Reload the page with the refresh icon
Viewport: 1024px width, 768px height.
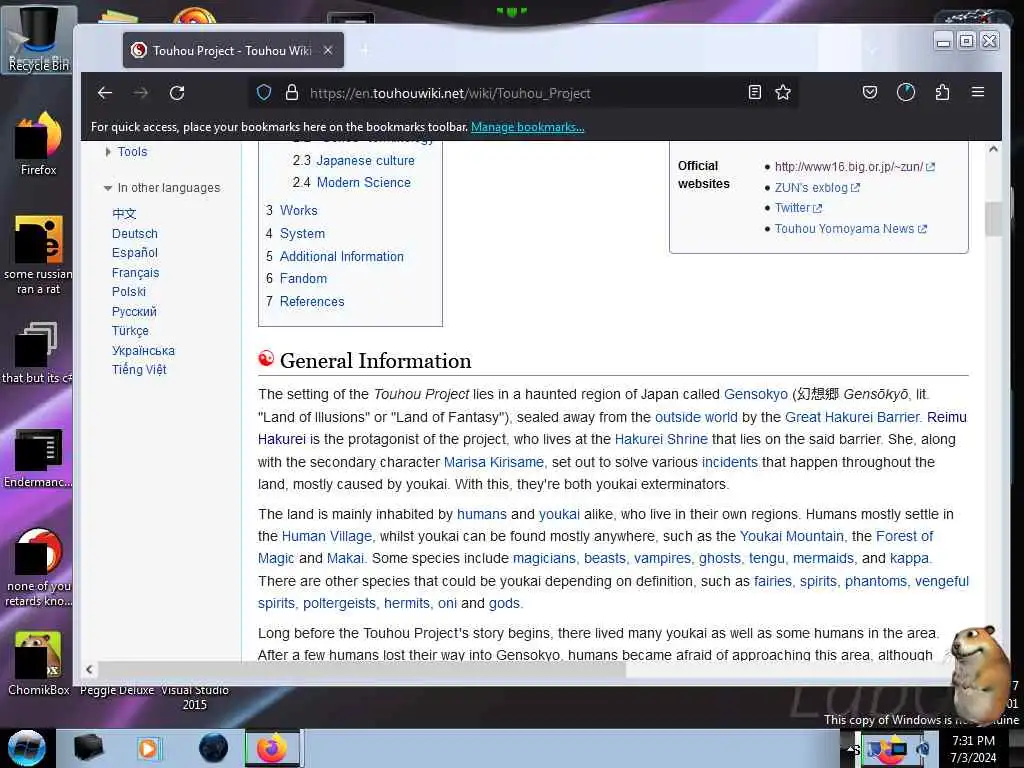177,93
